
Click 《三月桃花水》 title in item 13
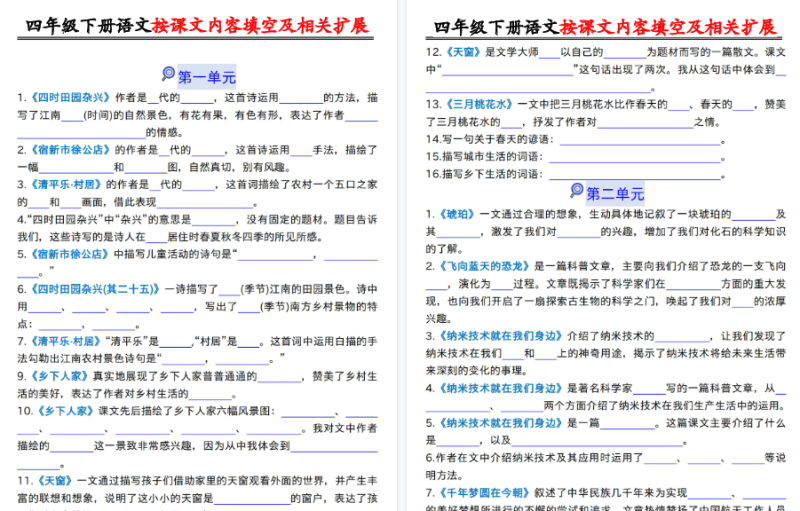(x=479, y=105)
